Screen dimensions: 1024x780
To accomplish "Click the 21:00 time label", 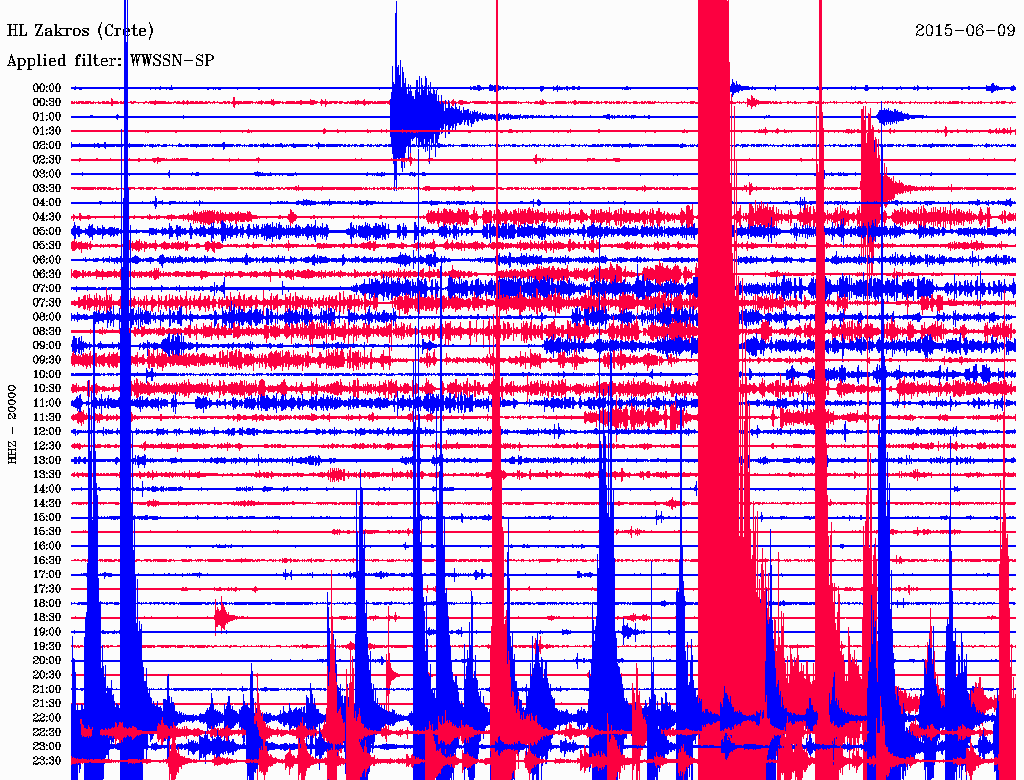I will pyautogui.click(x=47, y=689).
